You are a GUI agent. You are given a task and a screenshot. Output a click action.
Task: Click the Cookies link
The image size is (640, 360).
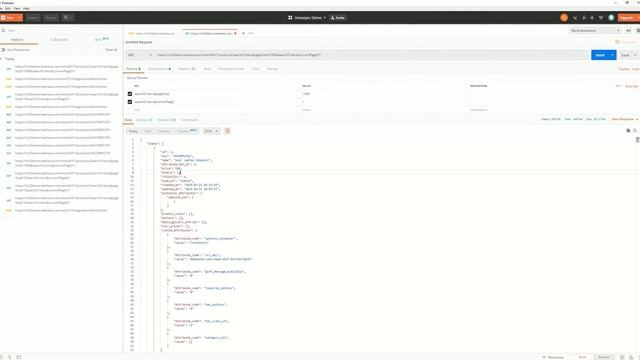624,69
